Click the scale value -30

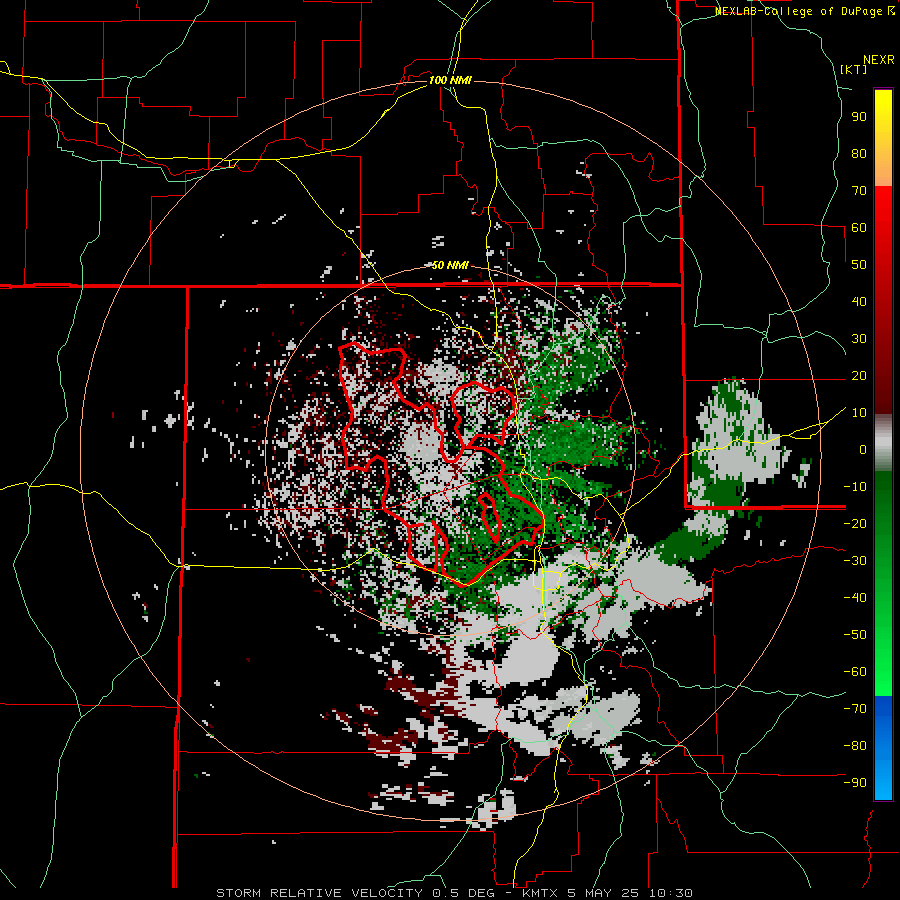(855, 561)
